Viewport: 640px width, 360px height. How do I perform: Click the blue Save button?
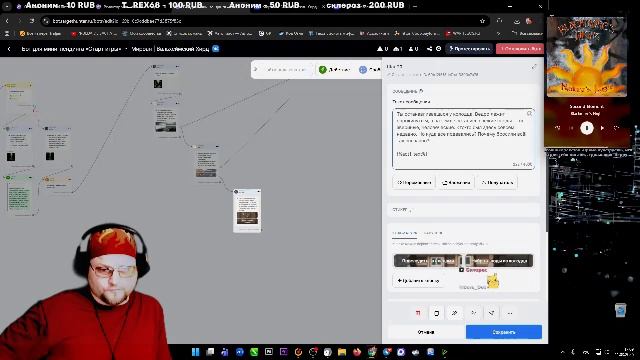[x=504, y=332]
